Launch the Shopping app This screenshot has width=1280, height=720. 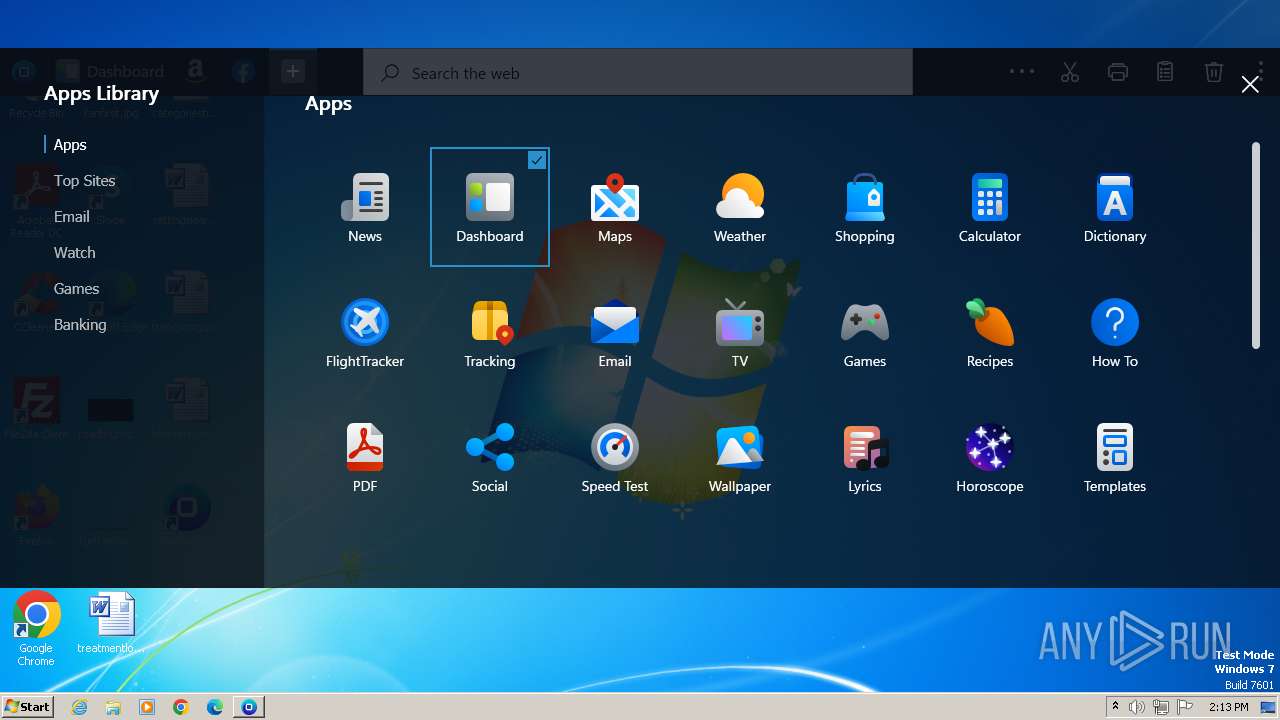pos(865,207)
